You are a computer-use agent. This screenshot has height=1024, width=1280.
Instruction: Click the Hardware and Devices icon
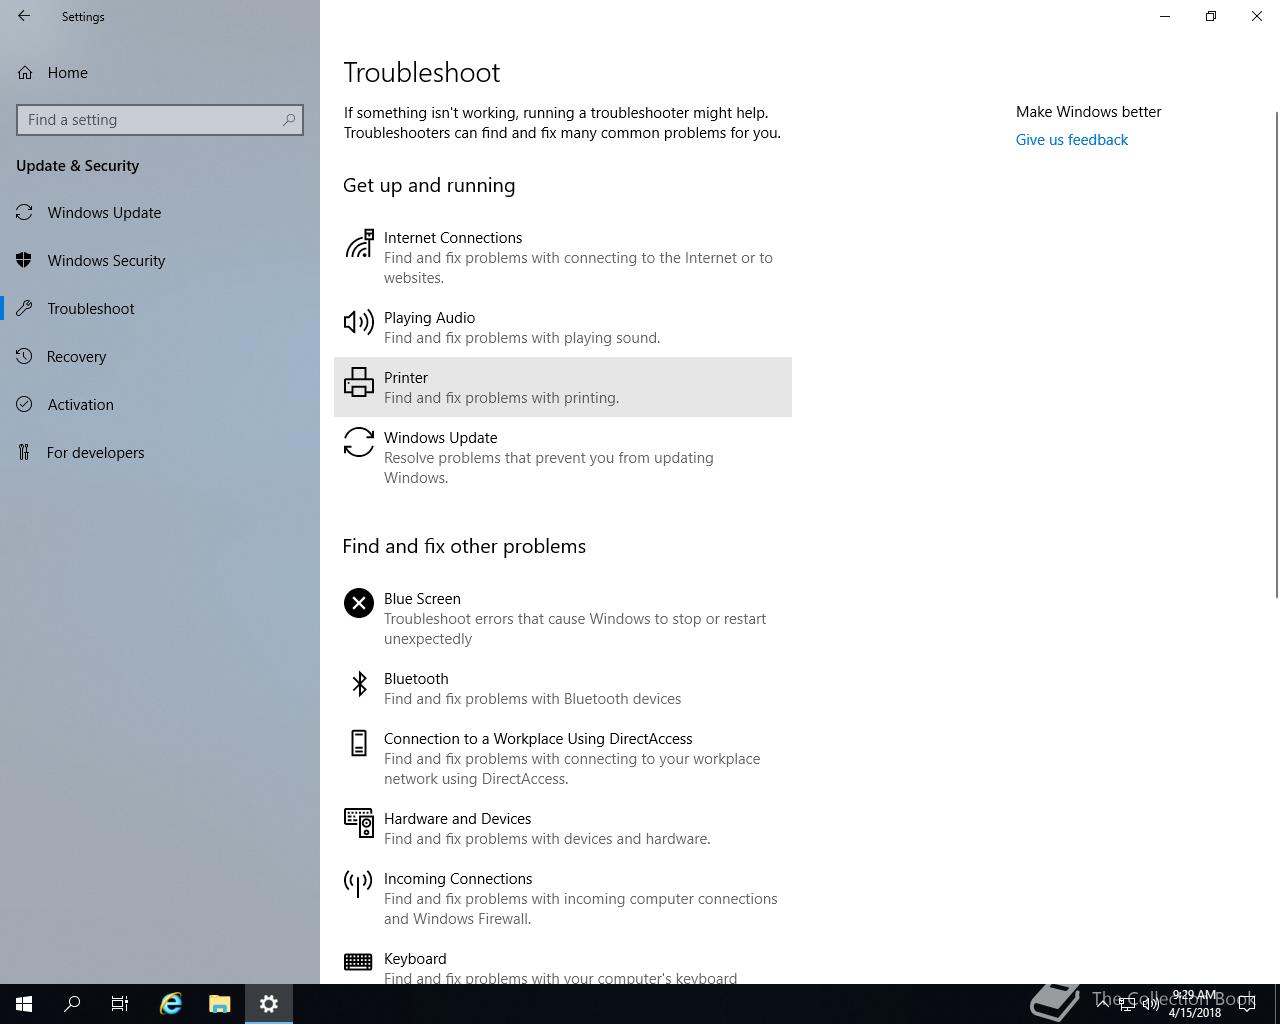pyautogui.click(x=359, y=823)
